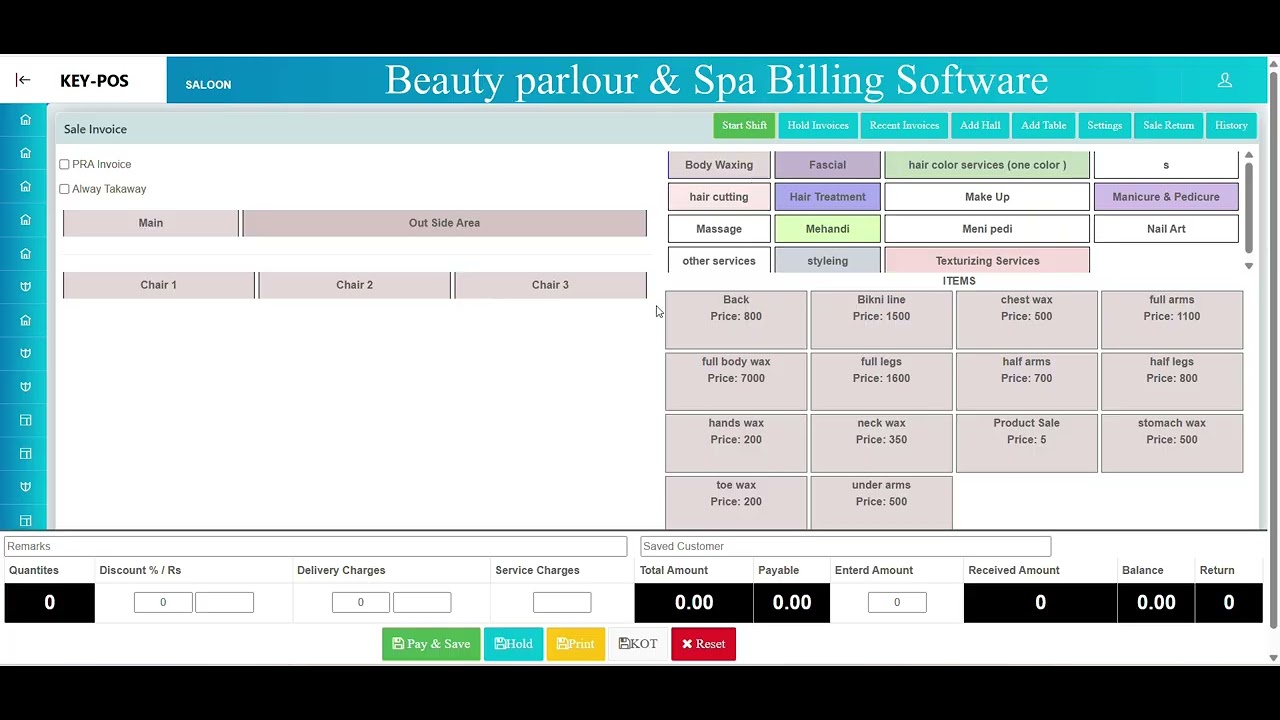
Task: Select the Make Up category
Action: pyautogui.click(x=987, y=197)
